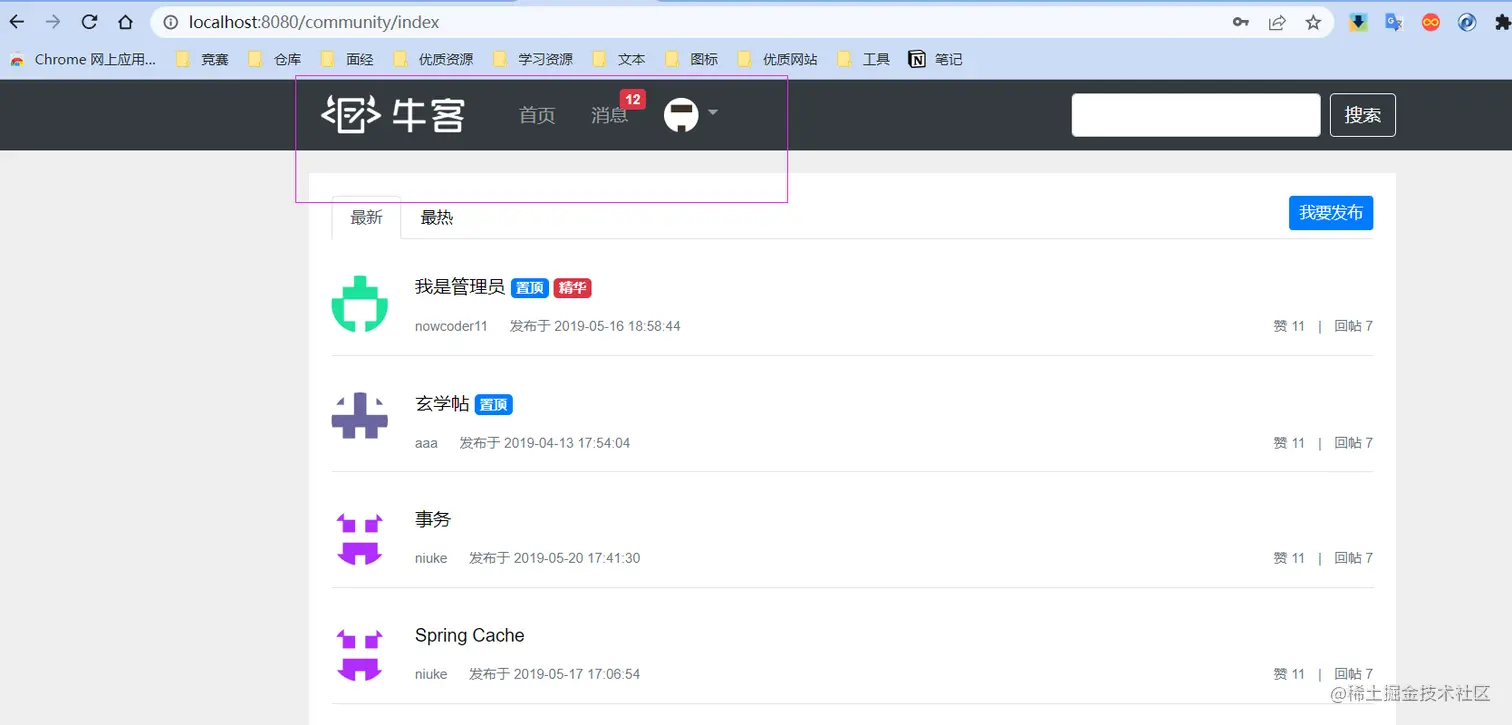Click the browser forward arrow
Image resolution: width=1512 pixels, height=725 pixels.
(53, 22)
